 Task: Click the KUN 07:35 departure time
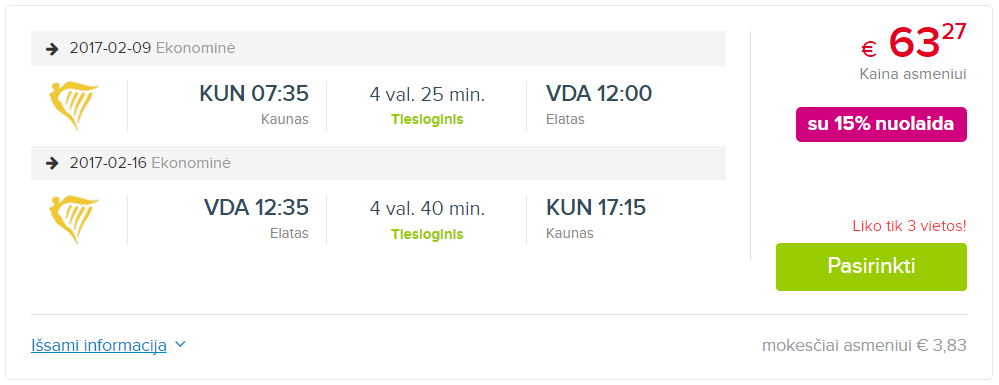(254, 94)
